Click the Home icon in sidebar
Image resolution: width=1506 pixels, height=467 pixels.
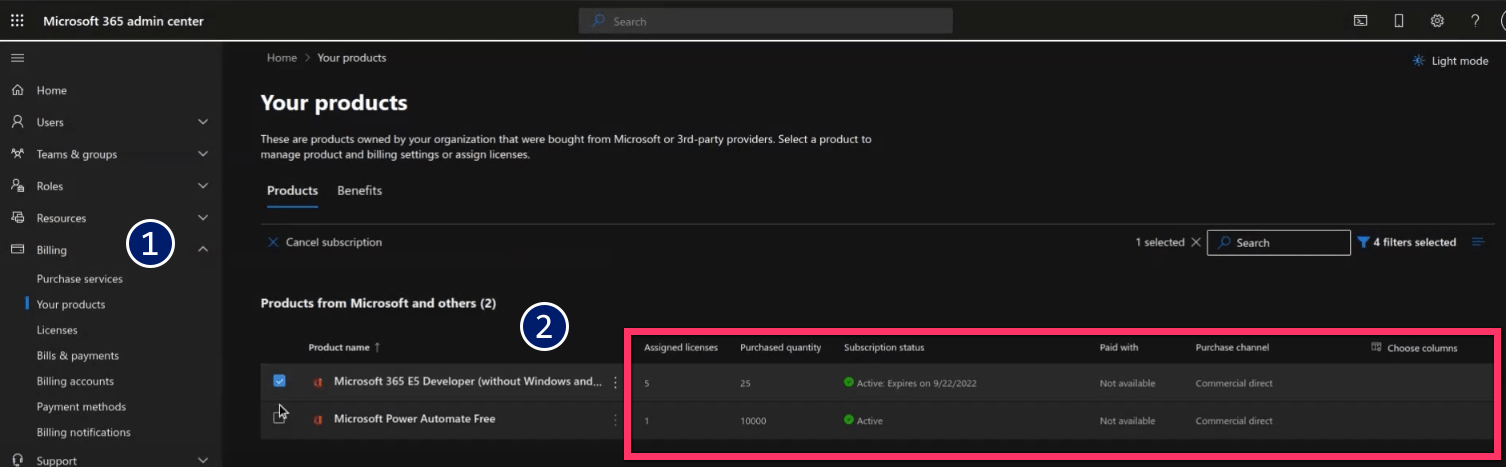[17, 90]
